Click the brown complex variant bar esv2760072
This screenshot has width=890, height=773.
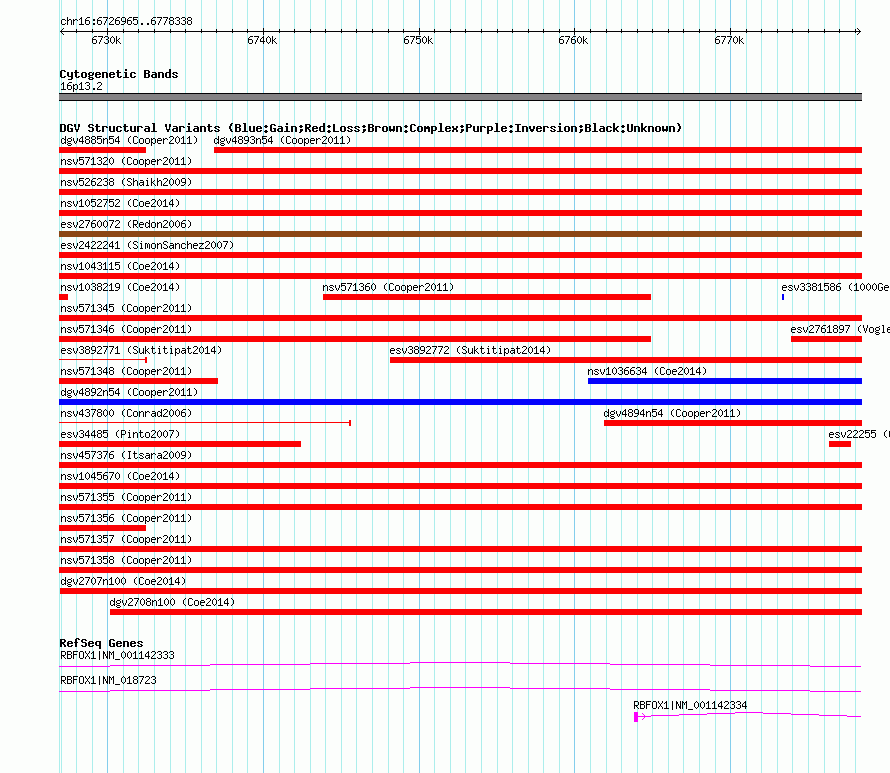460,234
